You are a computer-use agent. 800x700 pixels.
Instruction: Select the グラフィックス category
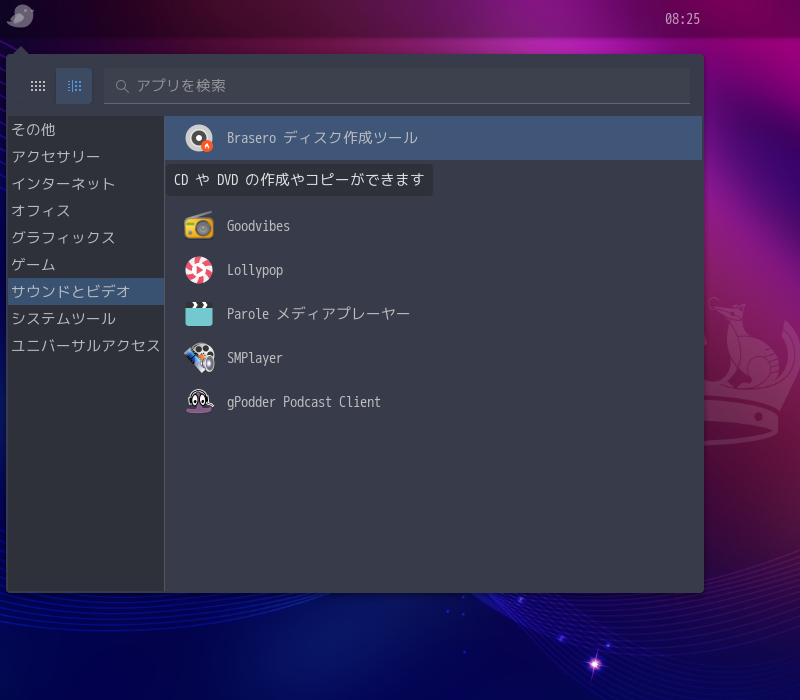click(x=86, y=238)
